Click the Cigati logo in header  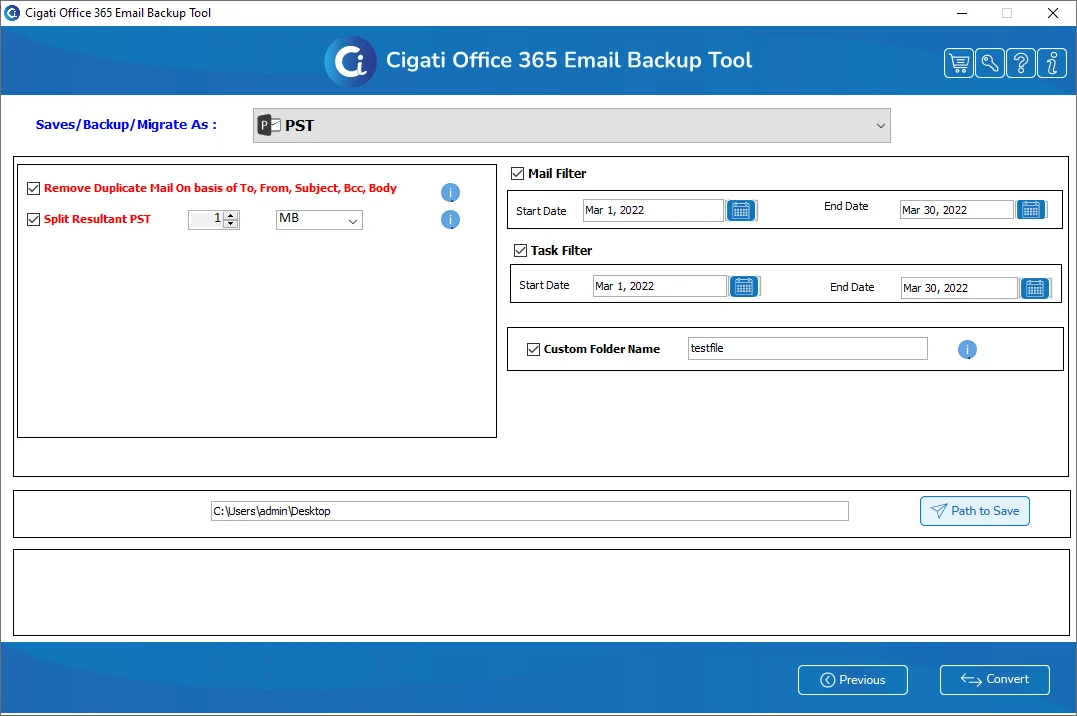[350, 61]
